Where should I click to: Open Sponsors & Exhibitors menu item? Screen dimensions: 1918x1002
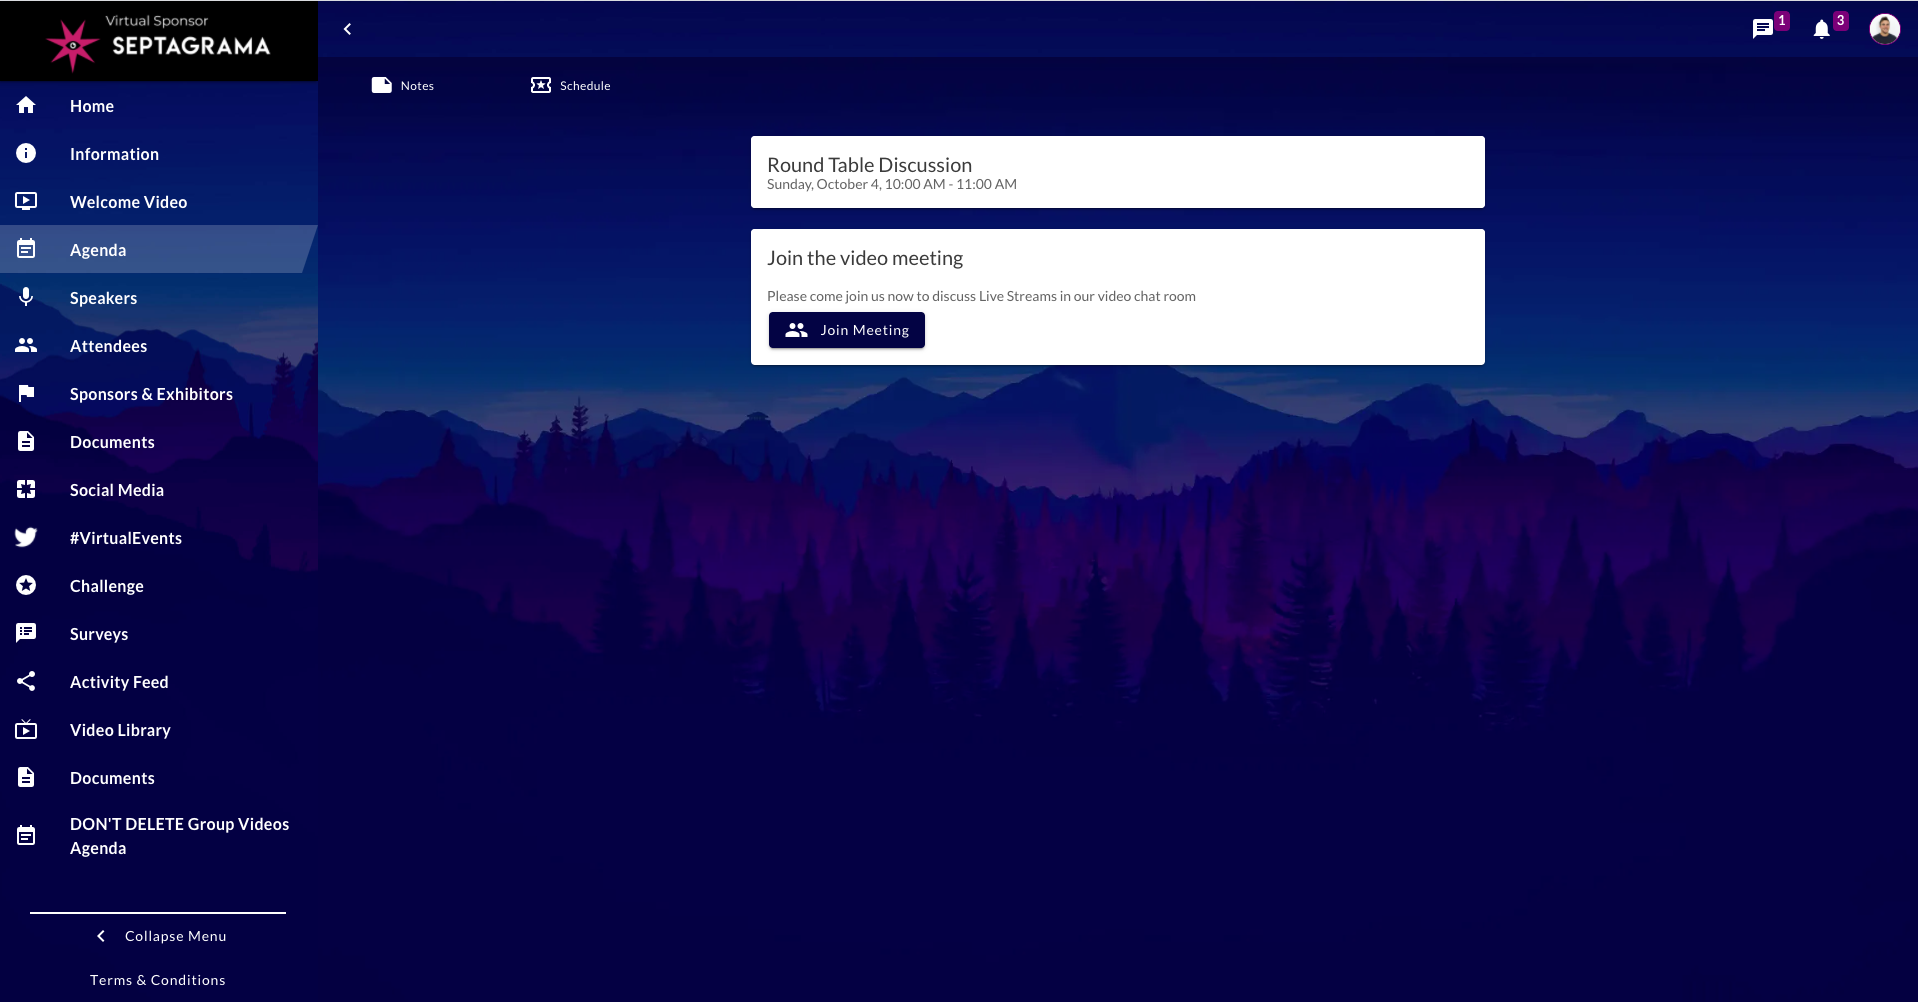pyautogui.click(x=151, y=394)
